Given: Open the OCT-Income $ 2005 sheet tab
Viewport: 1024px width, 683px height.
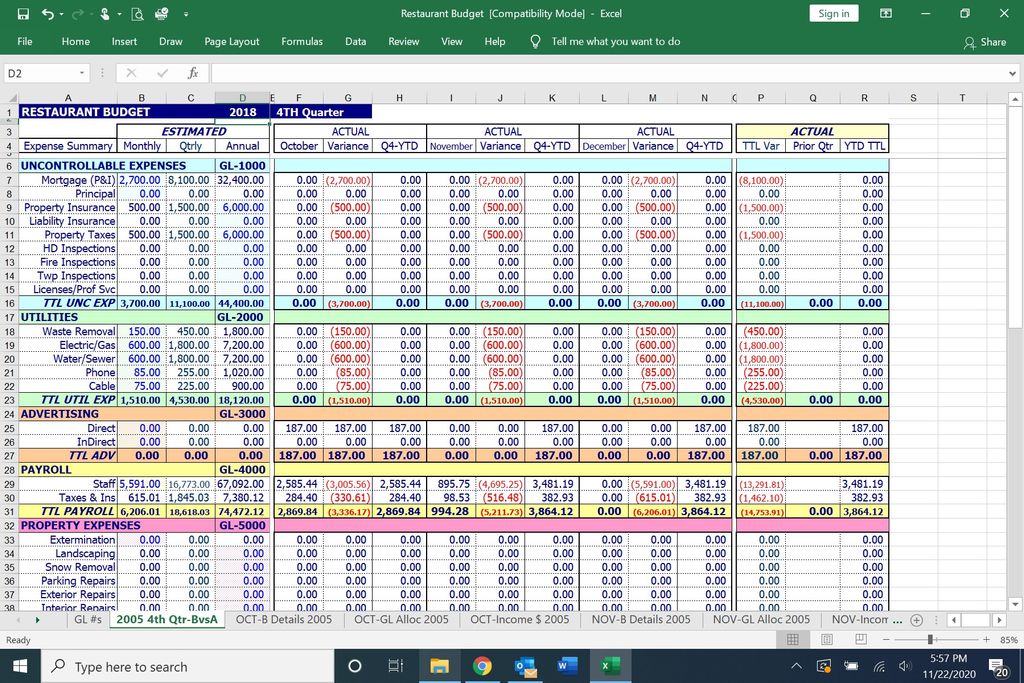Looking at the screenshot, I should click(x=520, y=620).
